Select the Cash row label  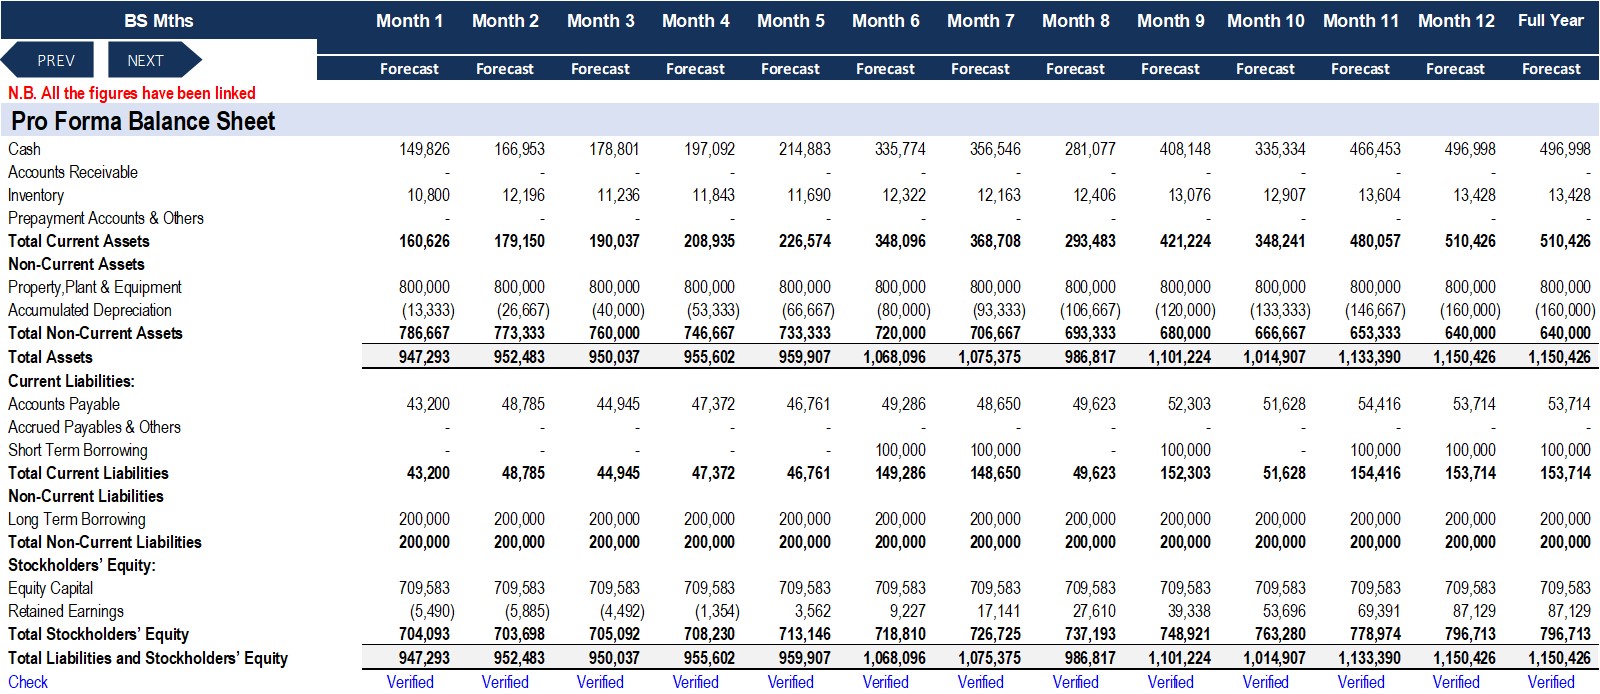(24, 149)
